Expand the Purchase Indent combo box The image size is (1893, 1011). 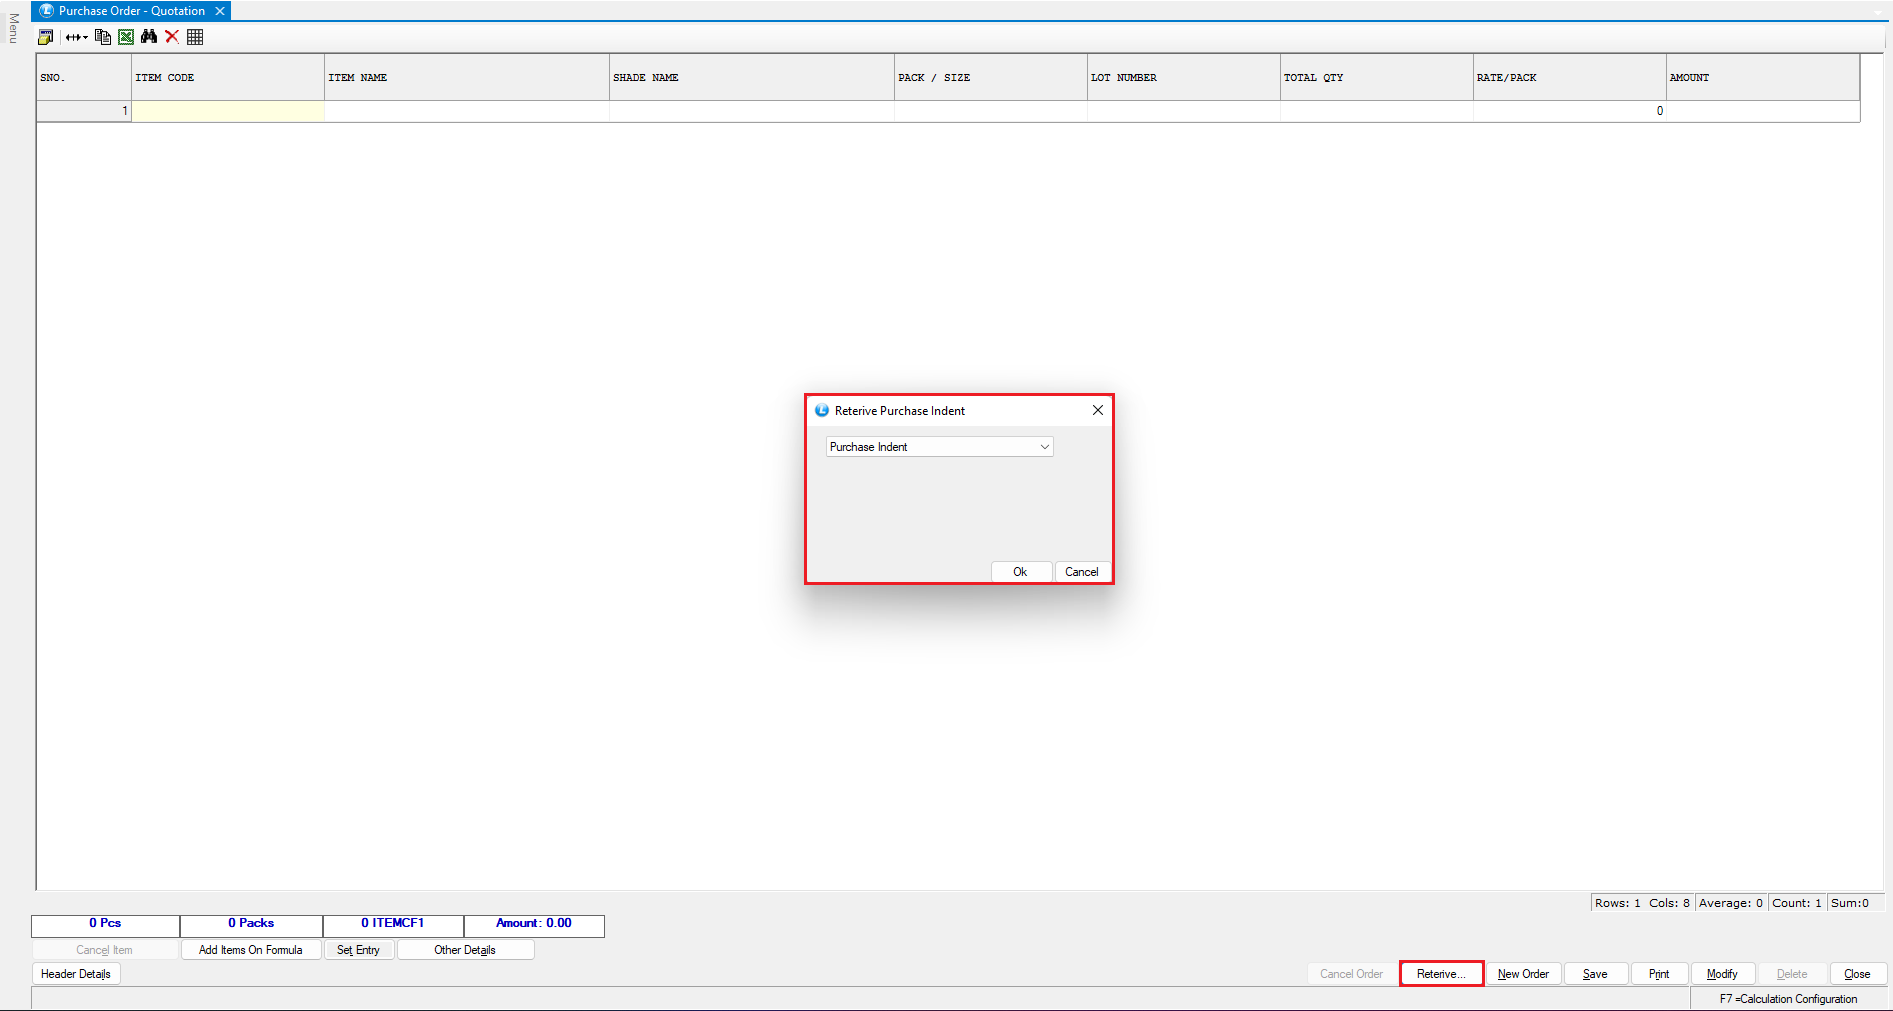point(1044,447)
